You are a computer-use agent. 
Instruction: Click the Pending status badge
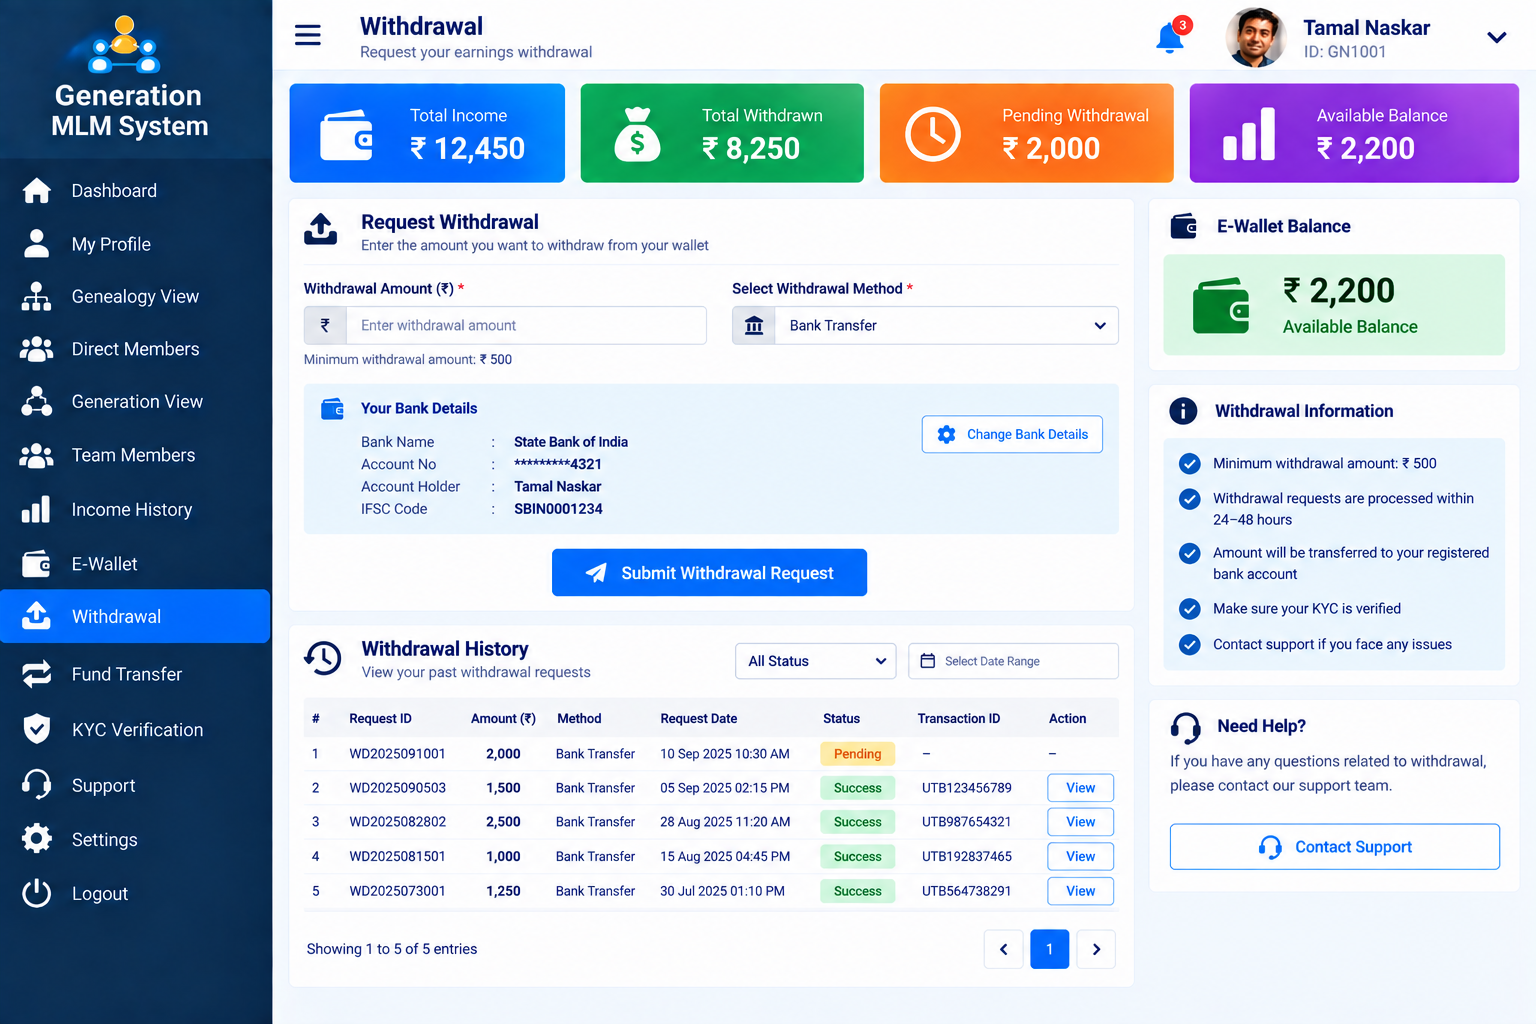pos(857,754)
